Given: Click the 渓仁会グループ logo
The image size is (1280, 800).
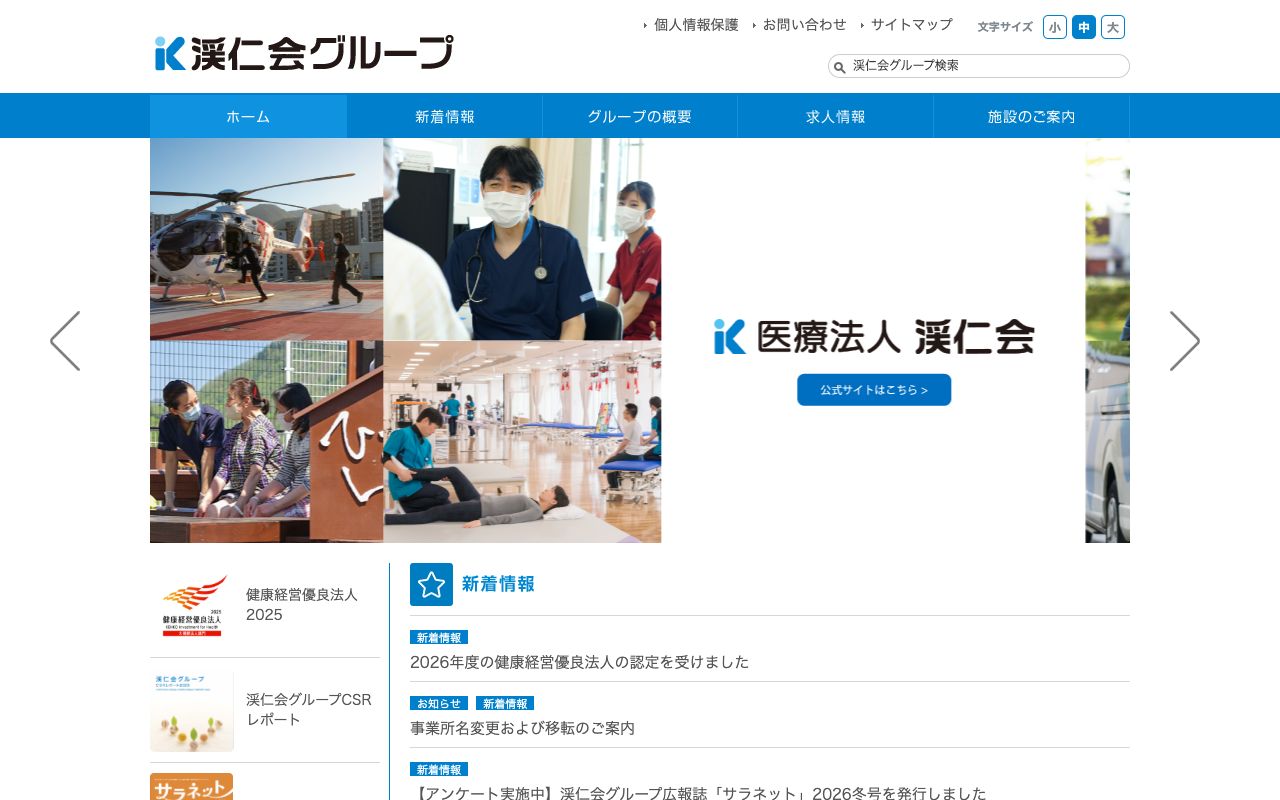Looking at the screenshot, I should click(x=302, y=52).
